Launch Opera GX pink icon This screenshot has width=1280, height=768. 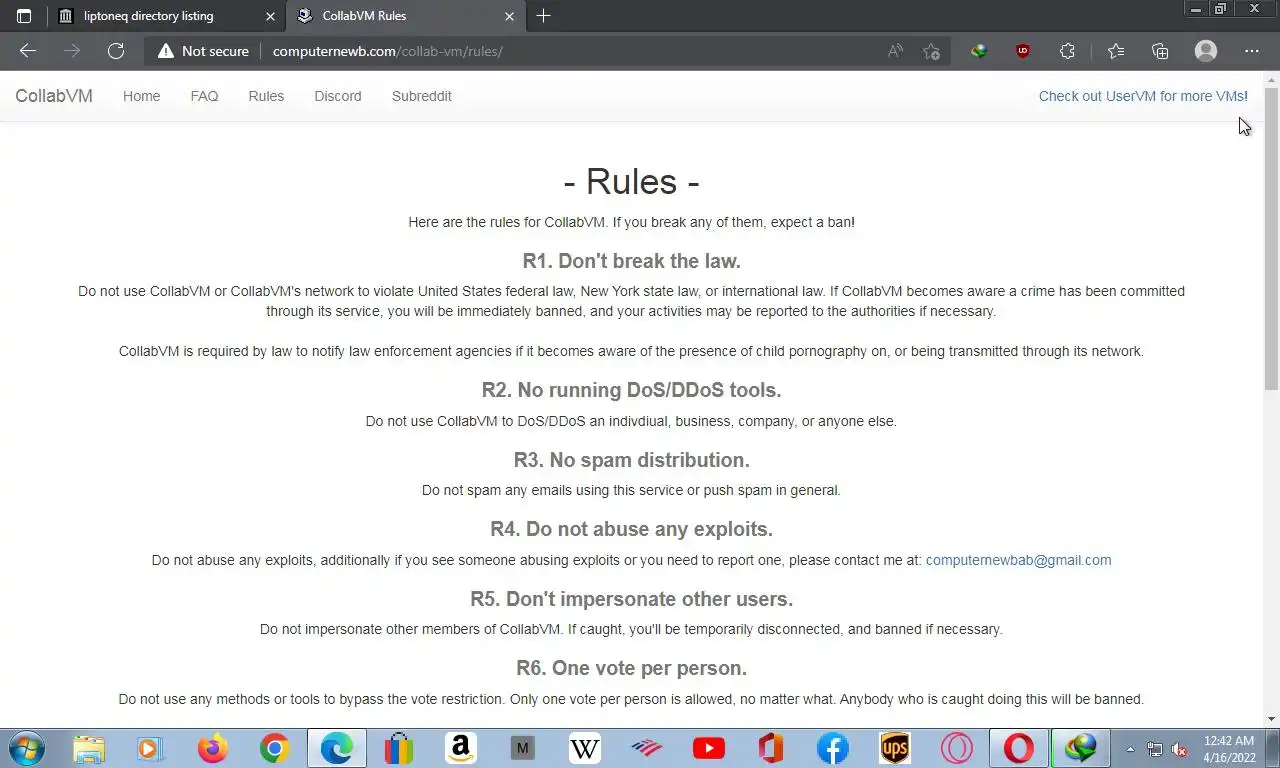coord(956,748)
